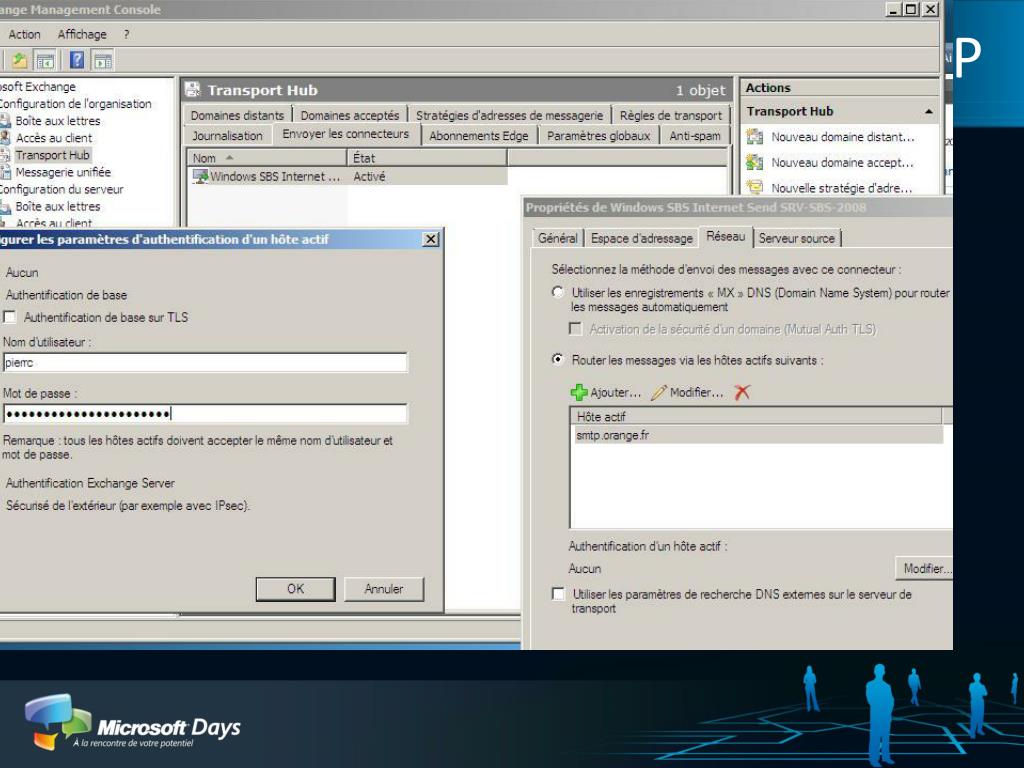The width and height of the screenshot is (1024, 768).
Task: Click the Boîte aux lettres icon under organisation
Action: tap(5, 121)
